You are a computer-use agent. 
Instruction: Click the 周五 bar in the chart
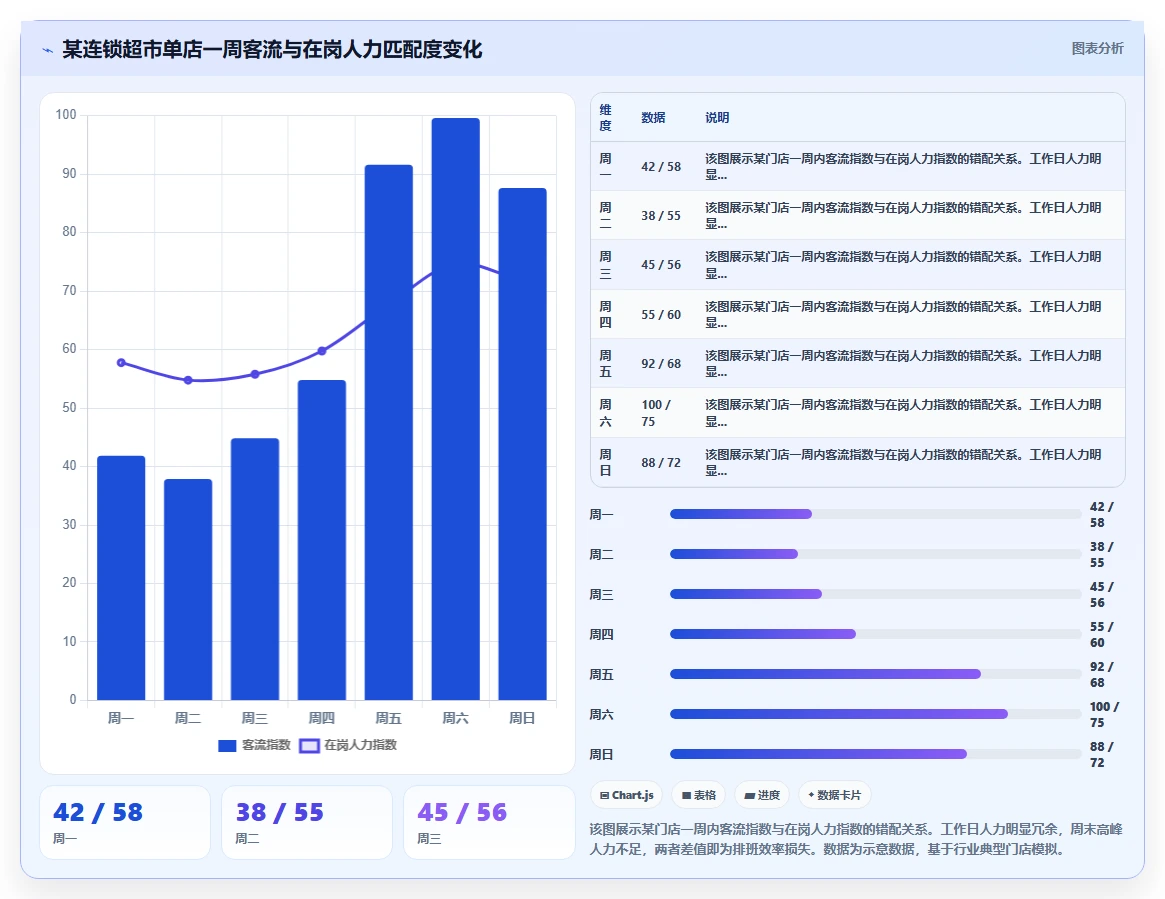pos(389,432)
